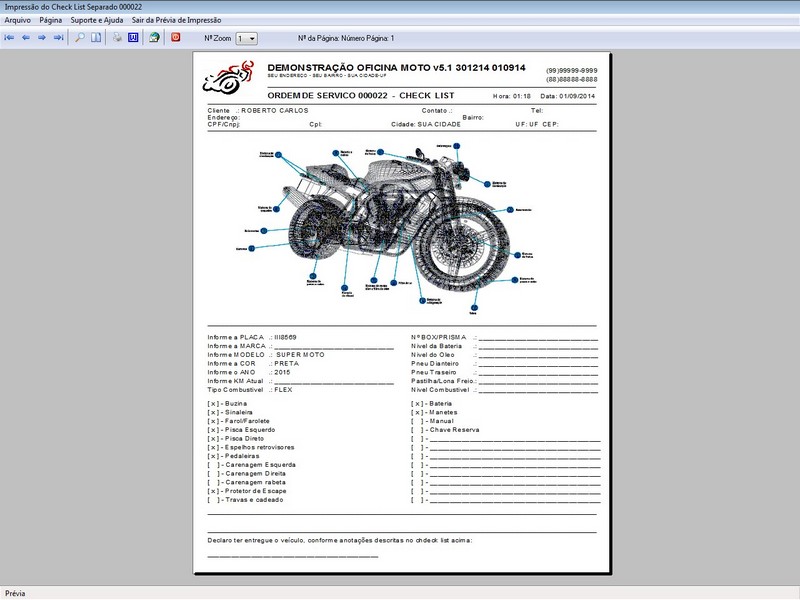Screen dimensions: 800x600
Task: Click the Pisca Esquerdo checklist box
Action: tap(213, 430)
